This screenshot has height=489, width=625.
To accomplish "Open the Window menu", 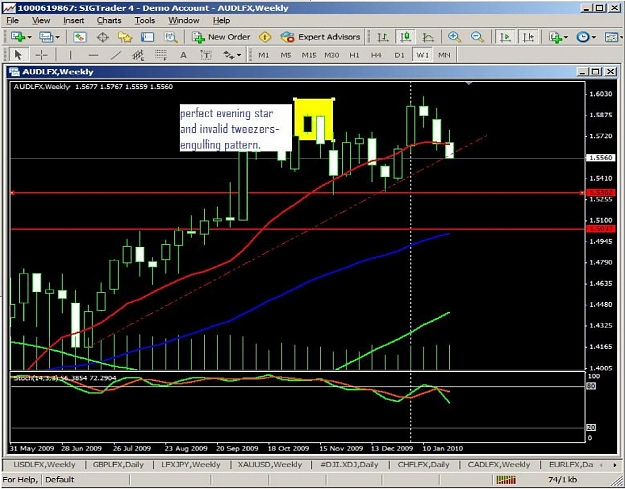I will click(x=183, y=20).
